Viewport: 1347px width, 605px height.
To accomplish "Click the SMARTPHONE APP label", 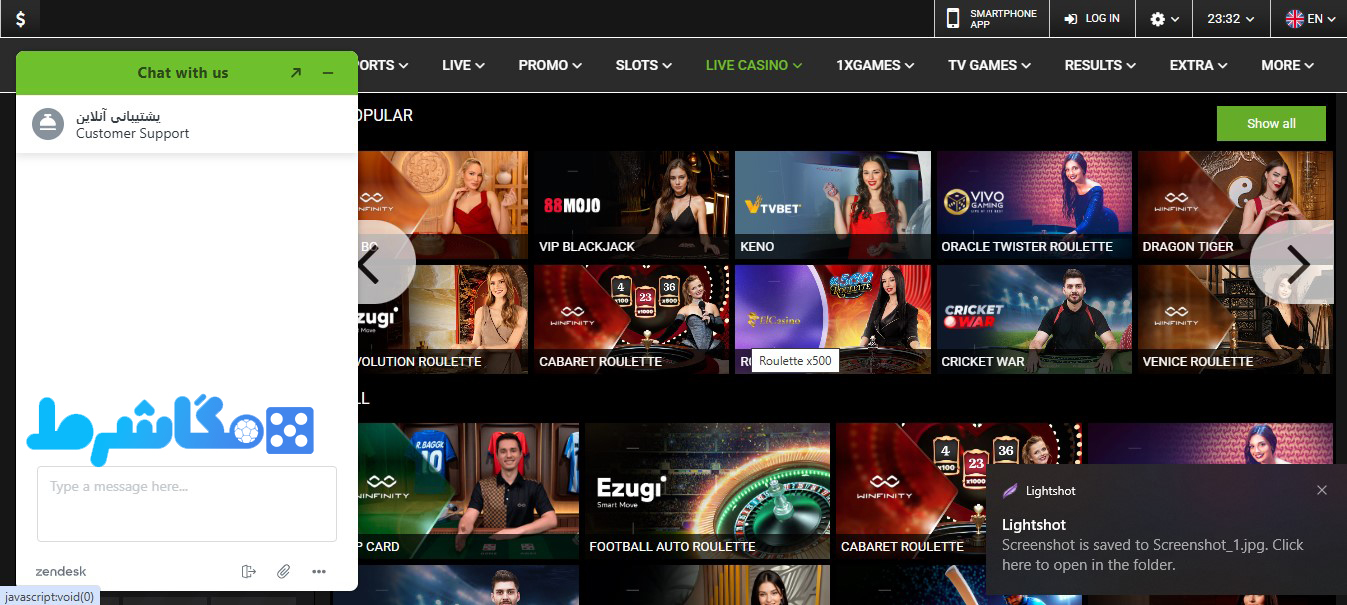I will 1003,19.
